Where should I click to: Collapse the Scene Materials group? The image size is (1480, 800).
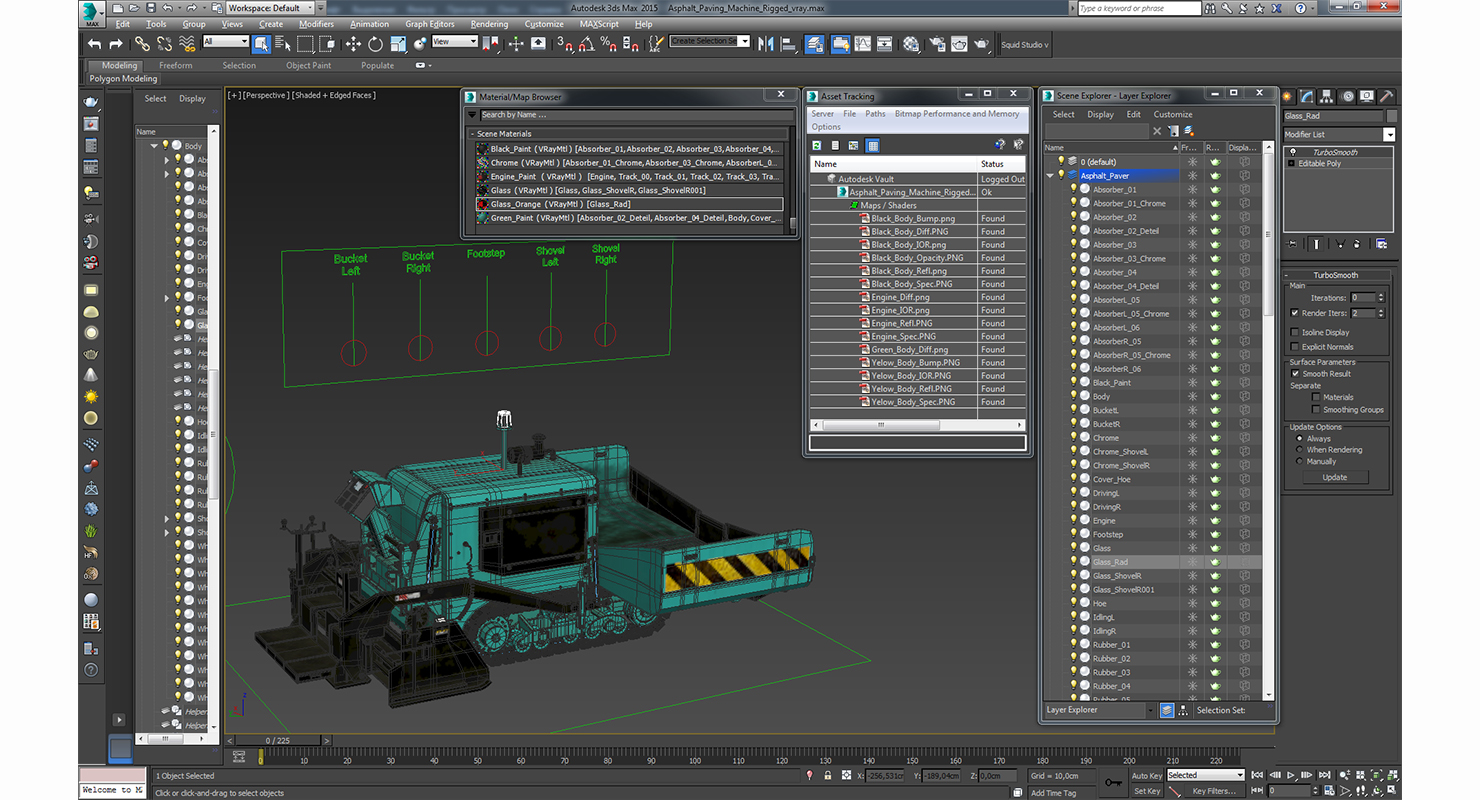(474, 134)
